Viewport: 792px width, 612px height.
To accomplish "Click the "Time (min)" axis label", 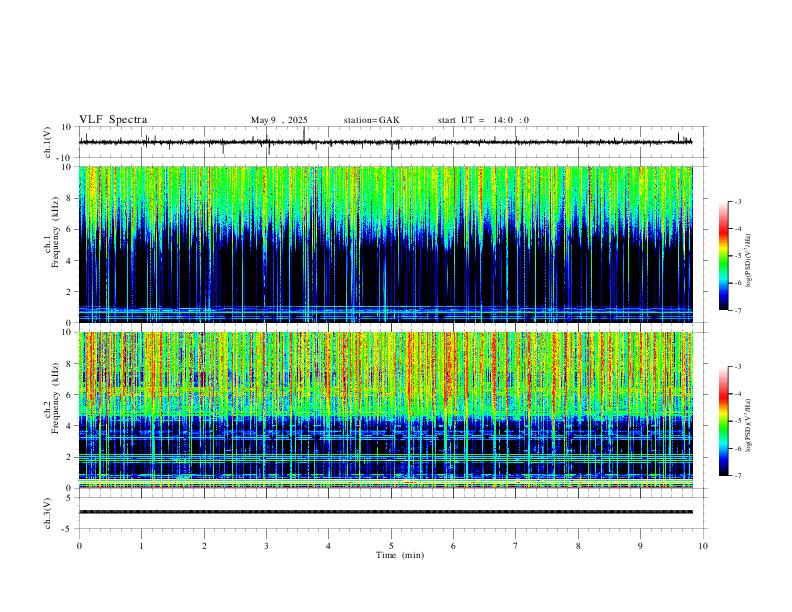I will coord(400,555).
